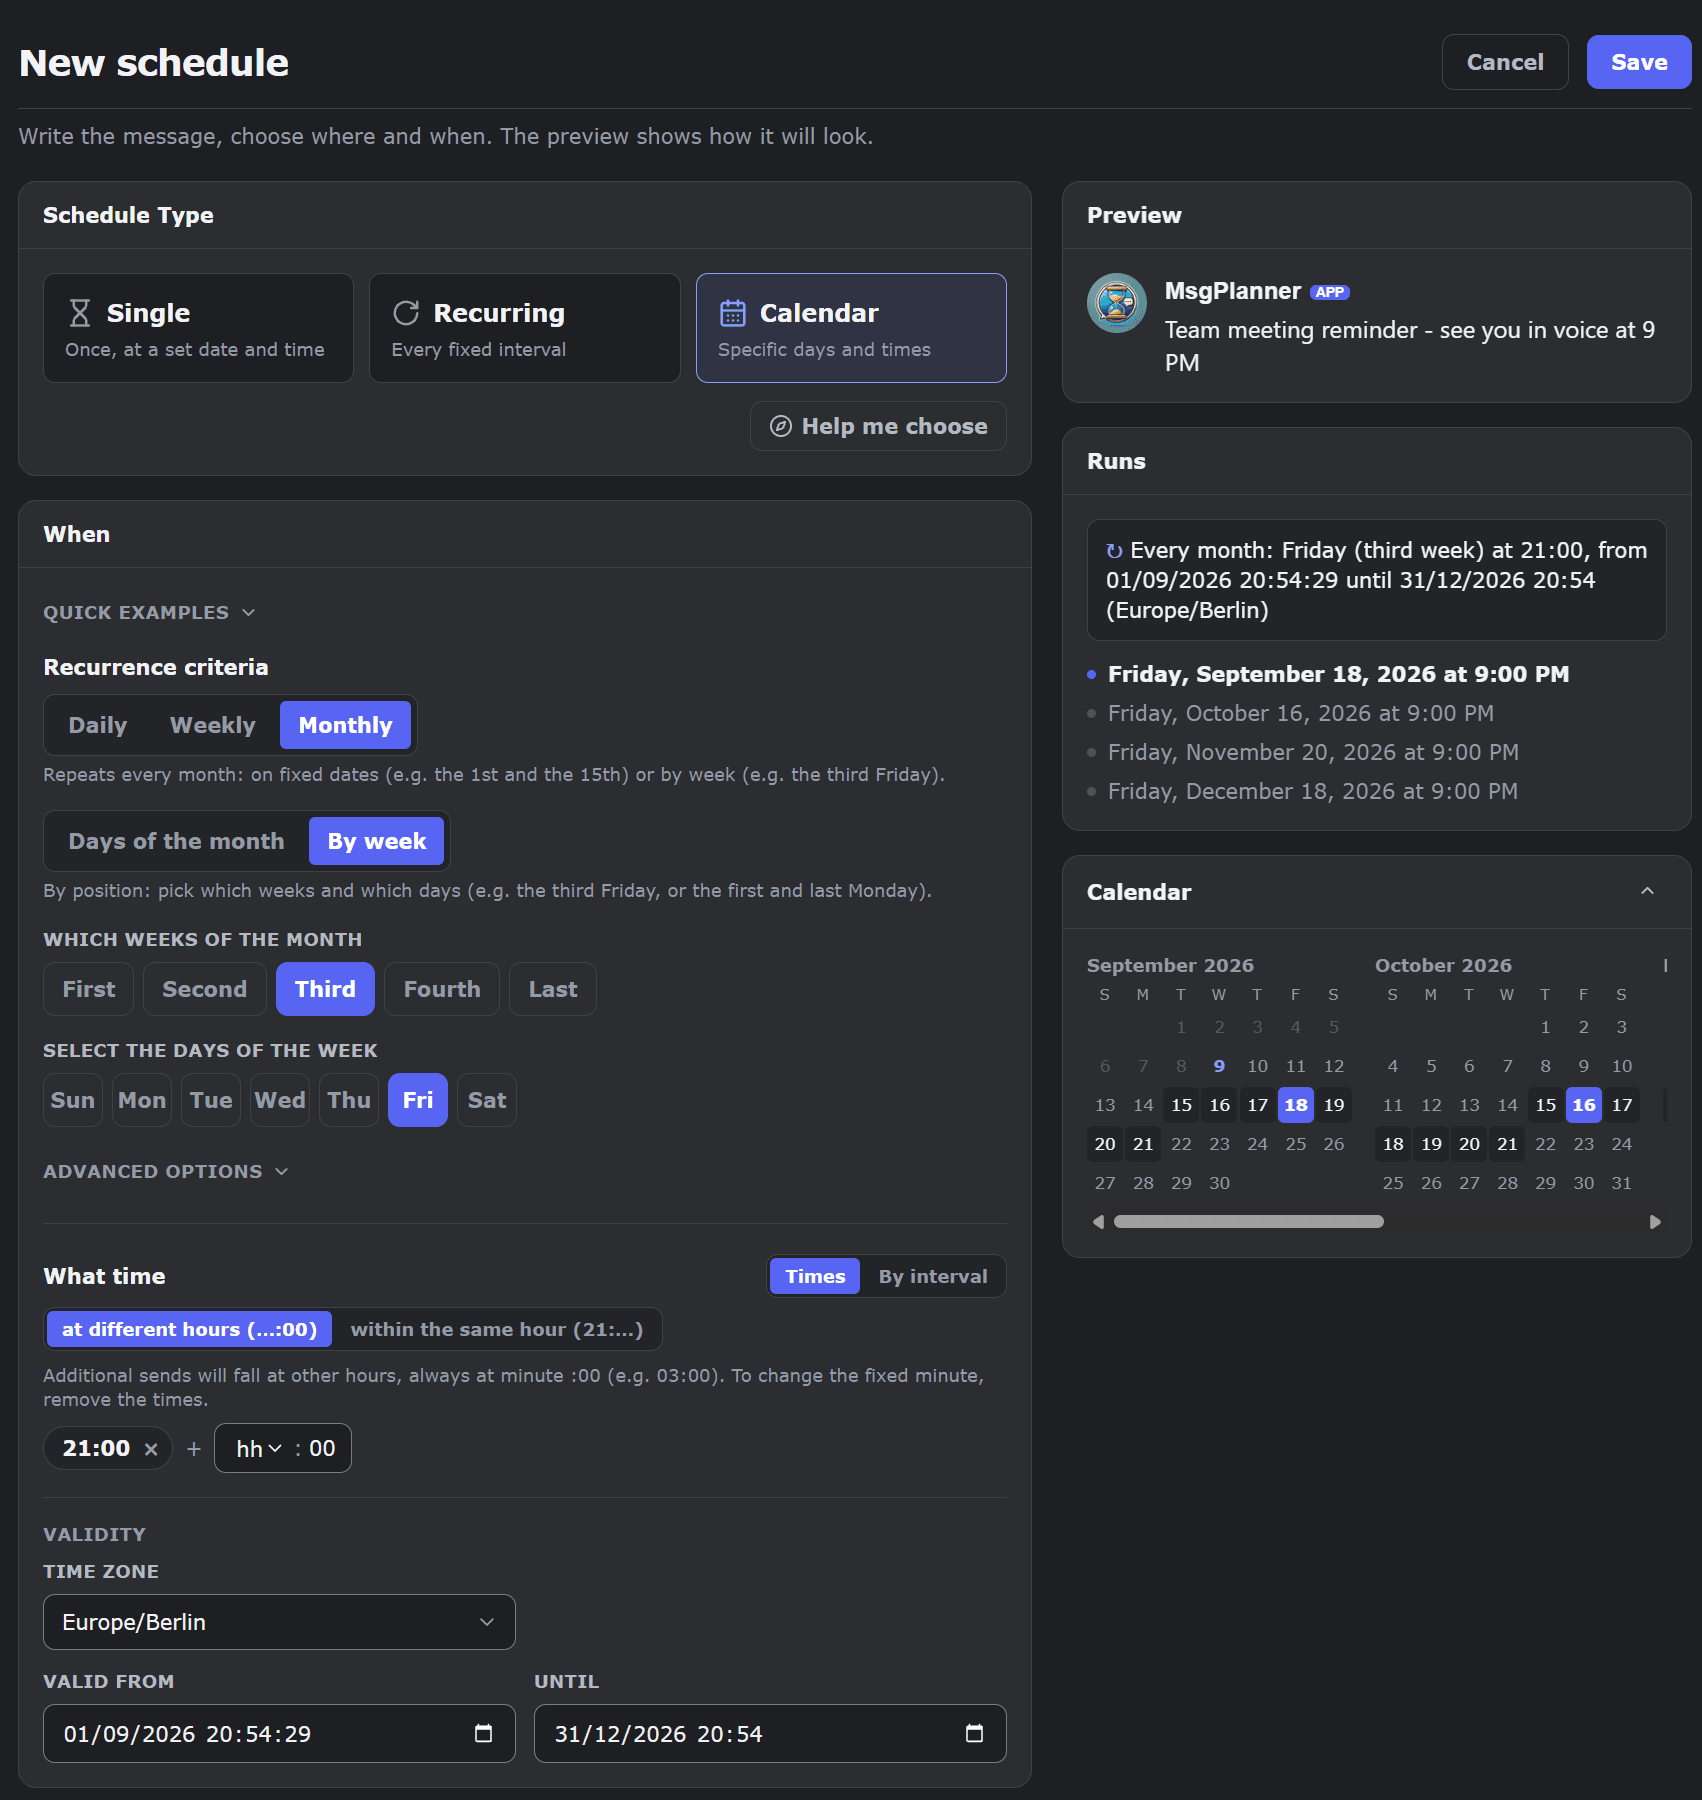Switch to Weekly recurrence tab
1702x1800 pixels.
pos(213,725)
